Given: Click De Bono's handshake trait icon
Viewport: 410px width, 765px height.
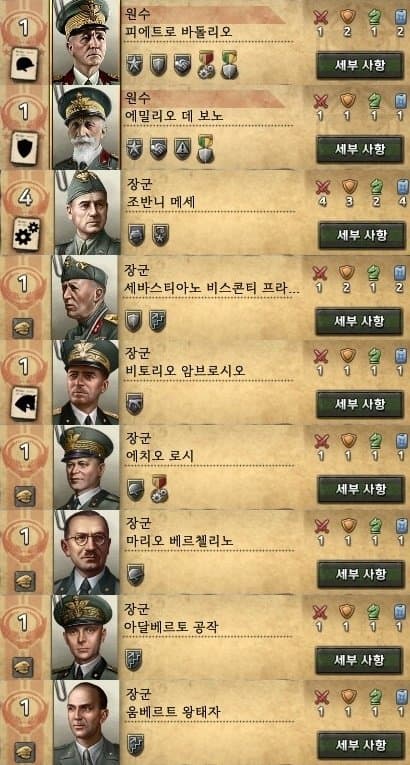Looking at the screenshot, I should (158, 148).
